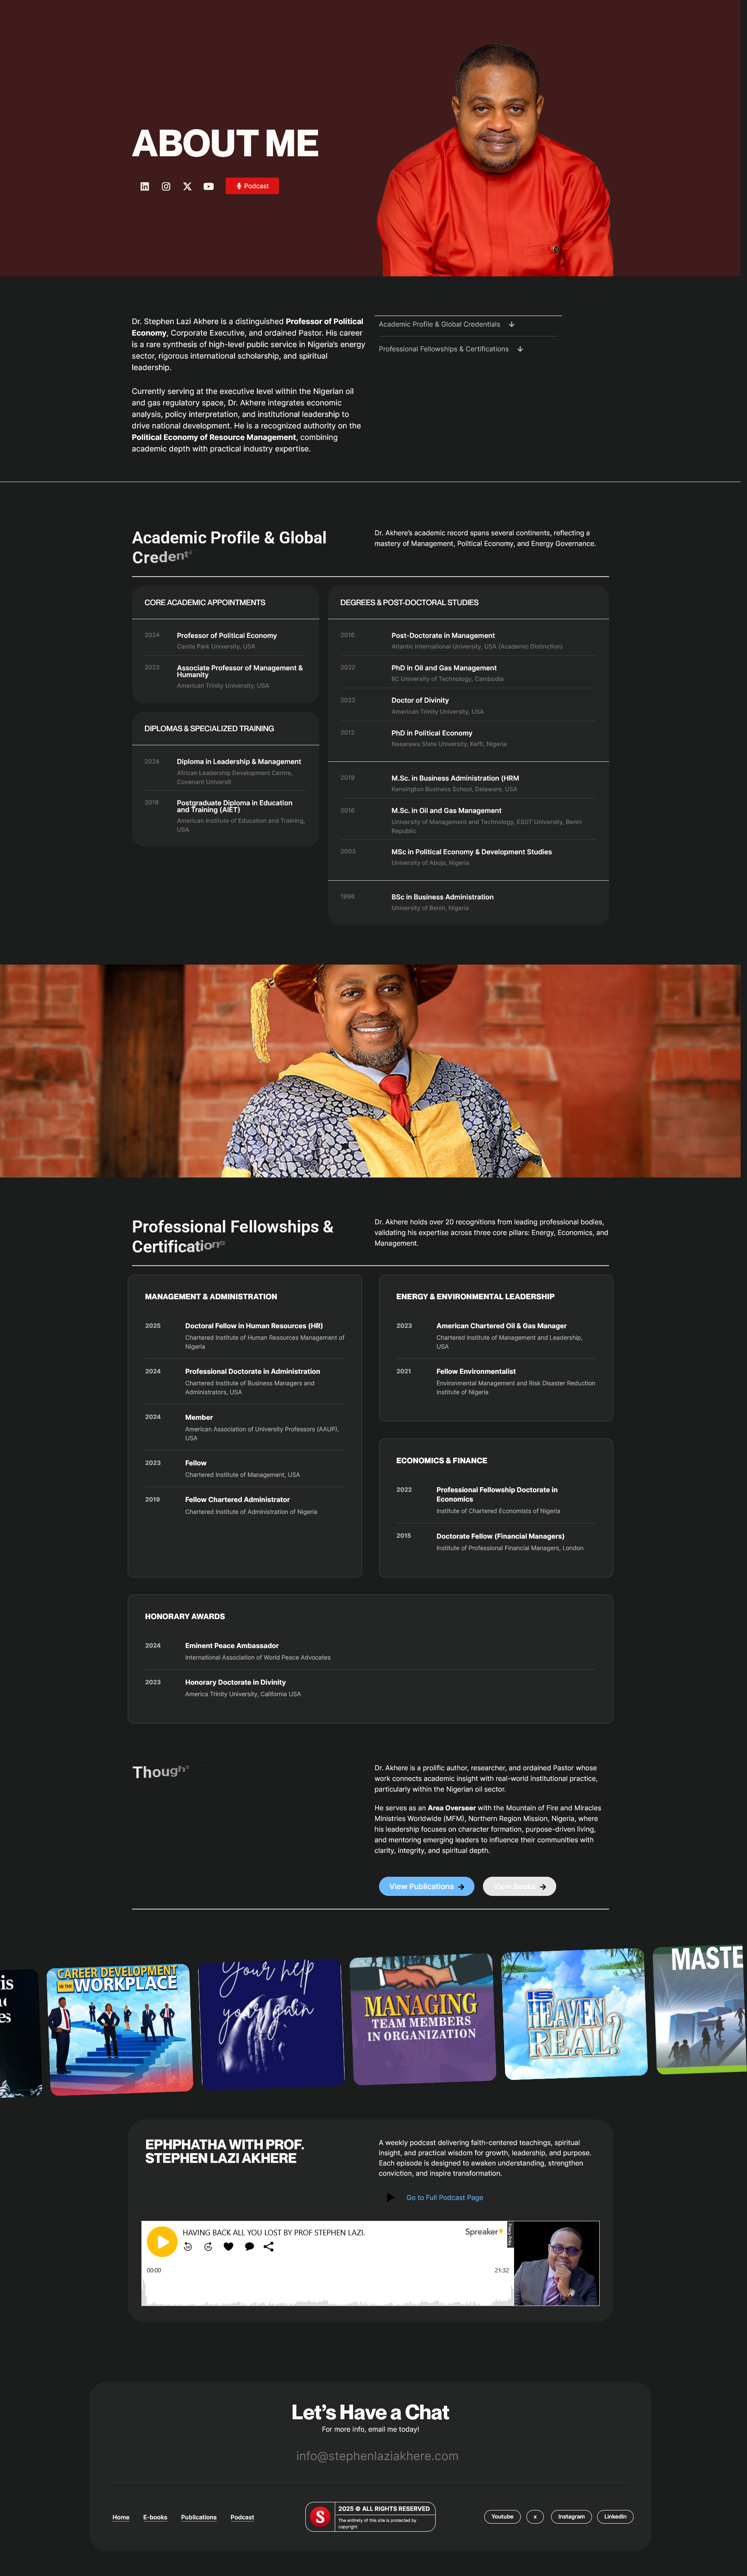The height and width of the screenshot is (2576, 747).
Task: Seek within the podcast waveform progress bar
Action: pyautogui.click(x=328, y=2292)
